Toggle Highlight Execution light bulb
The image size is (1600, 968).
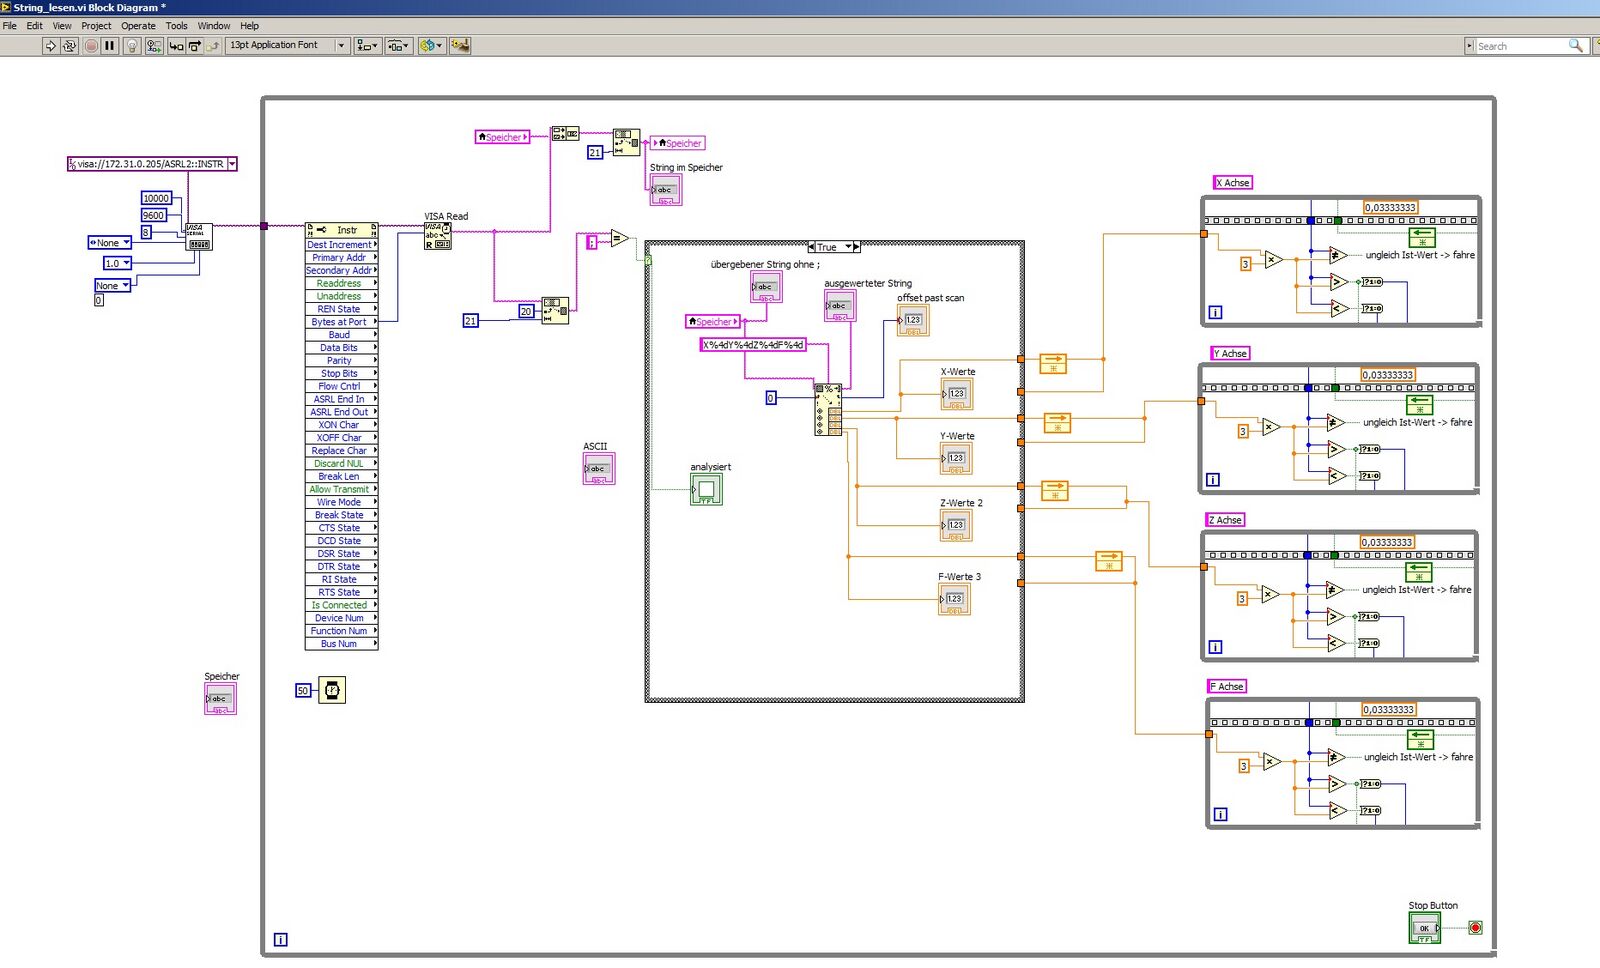click(x=131, y=46)
